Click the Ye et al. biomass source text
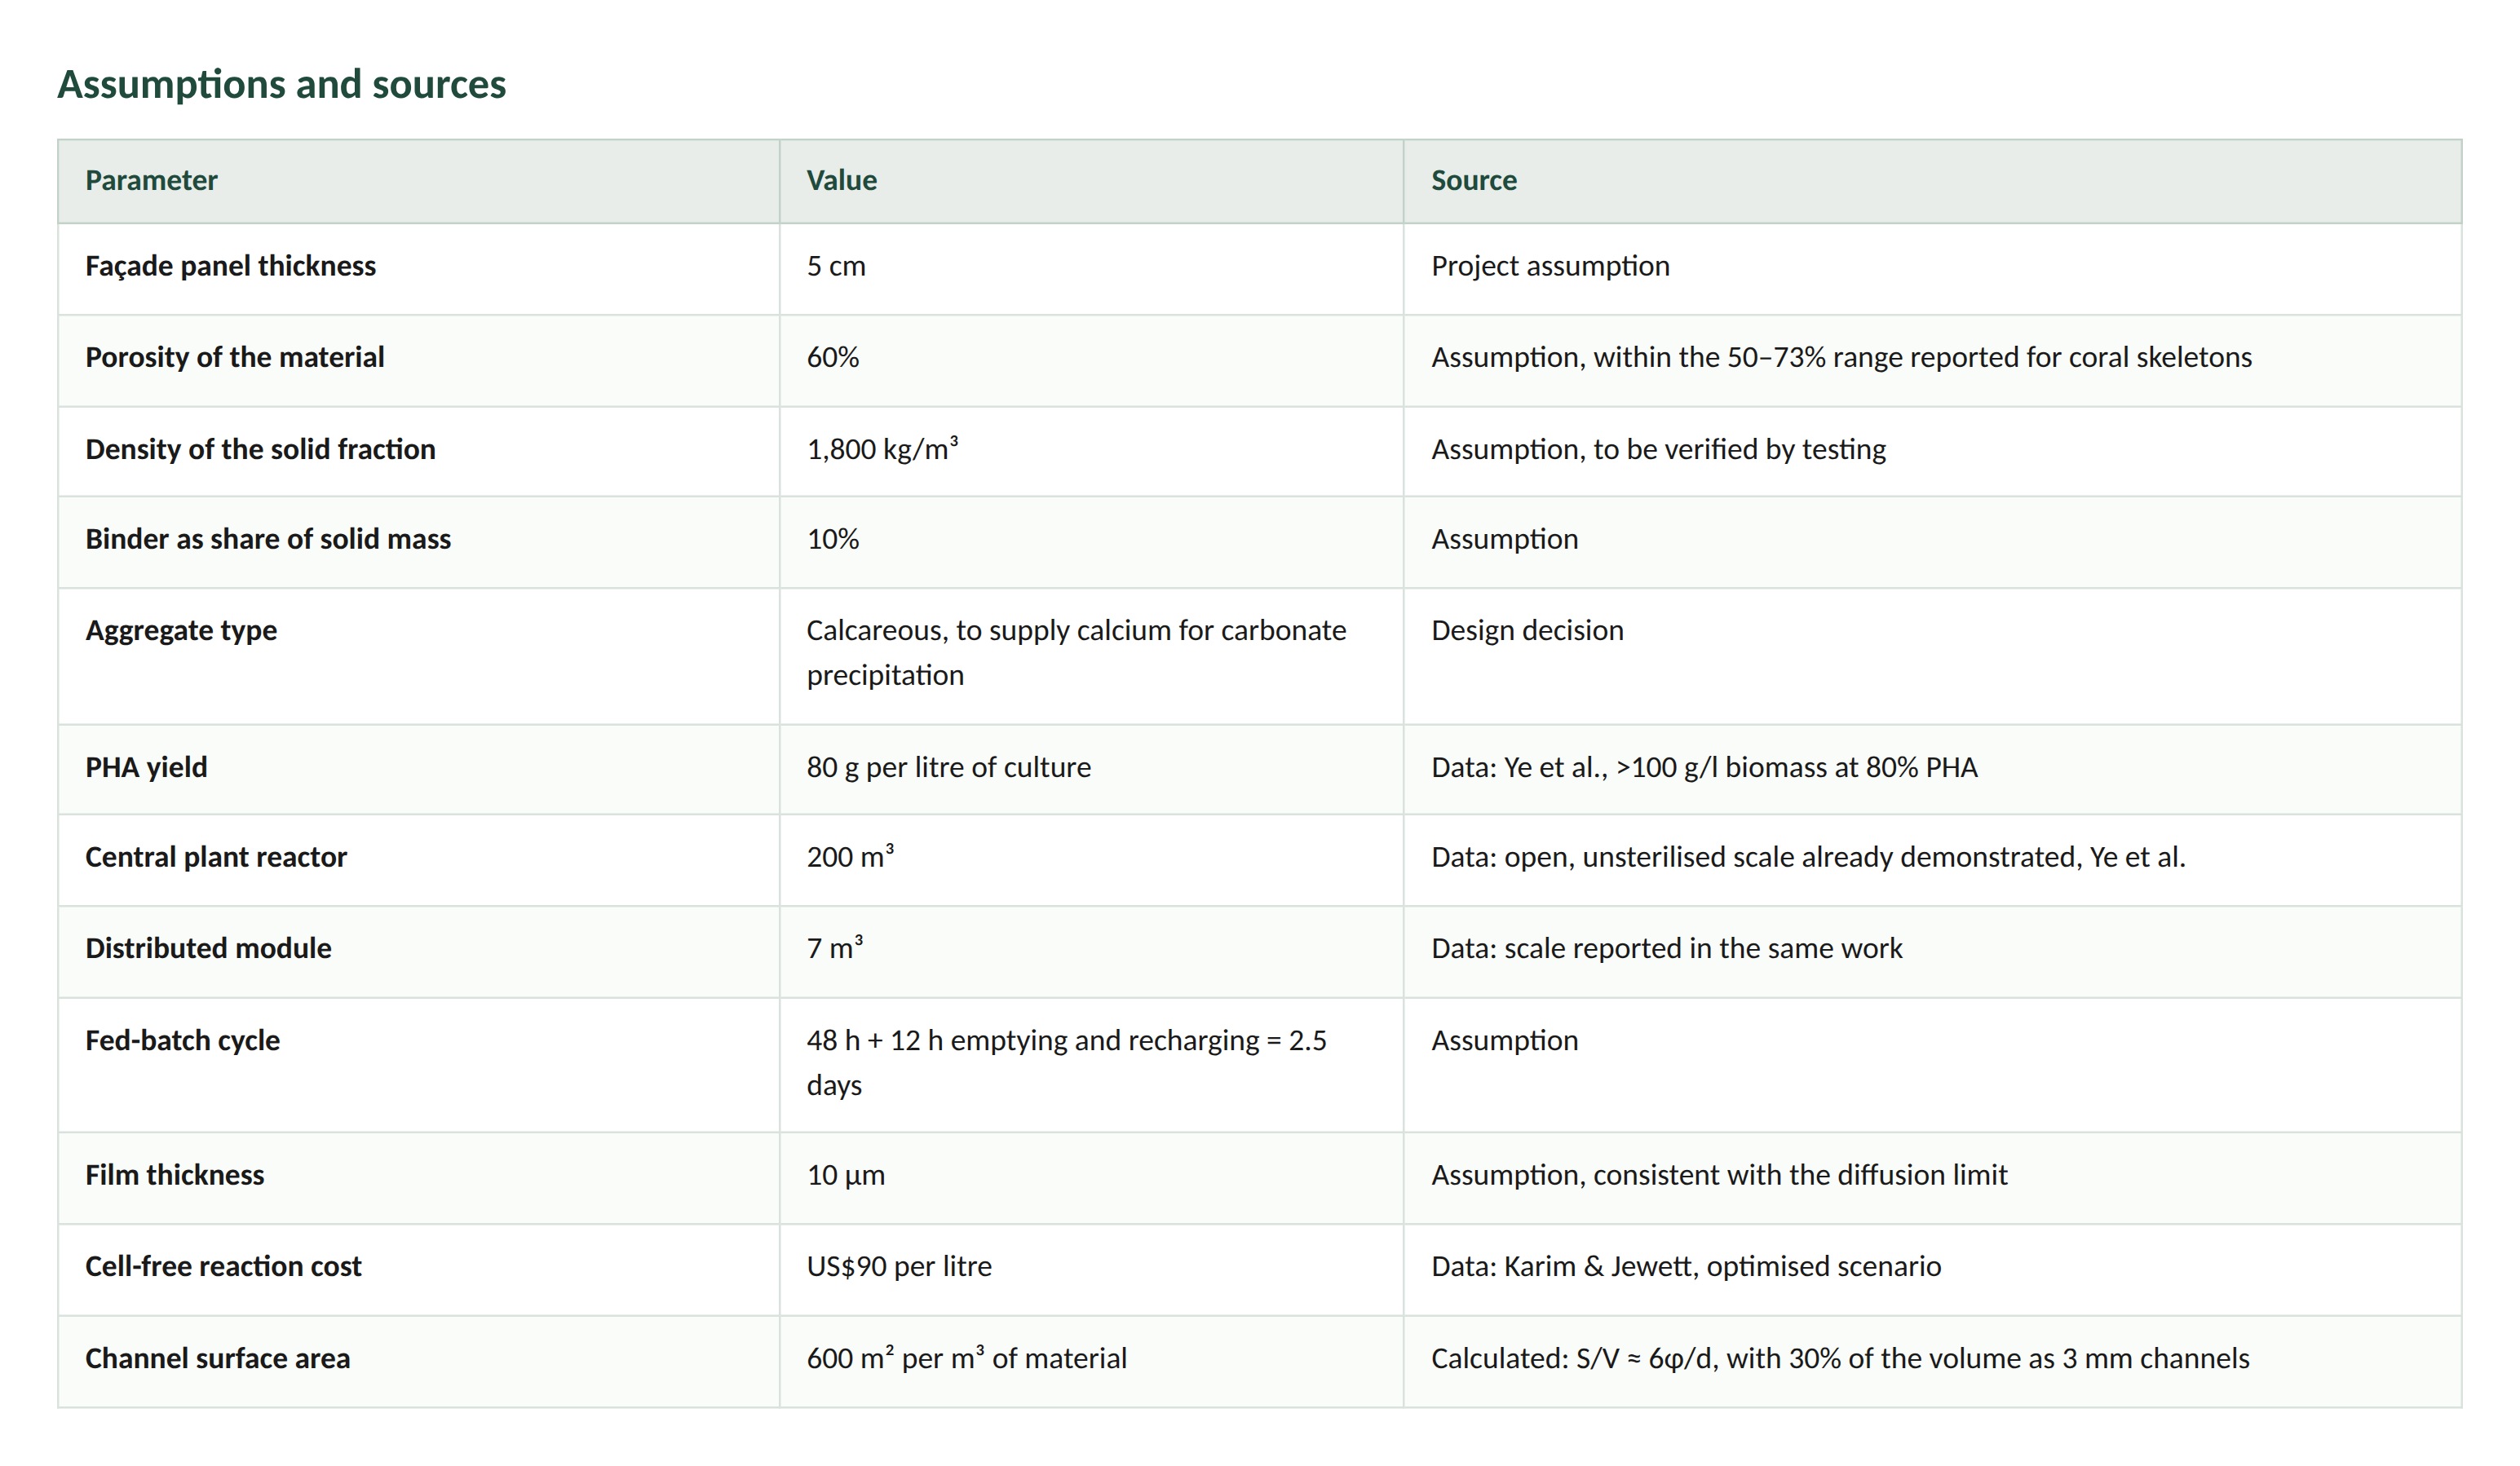 coord(1704,767)
